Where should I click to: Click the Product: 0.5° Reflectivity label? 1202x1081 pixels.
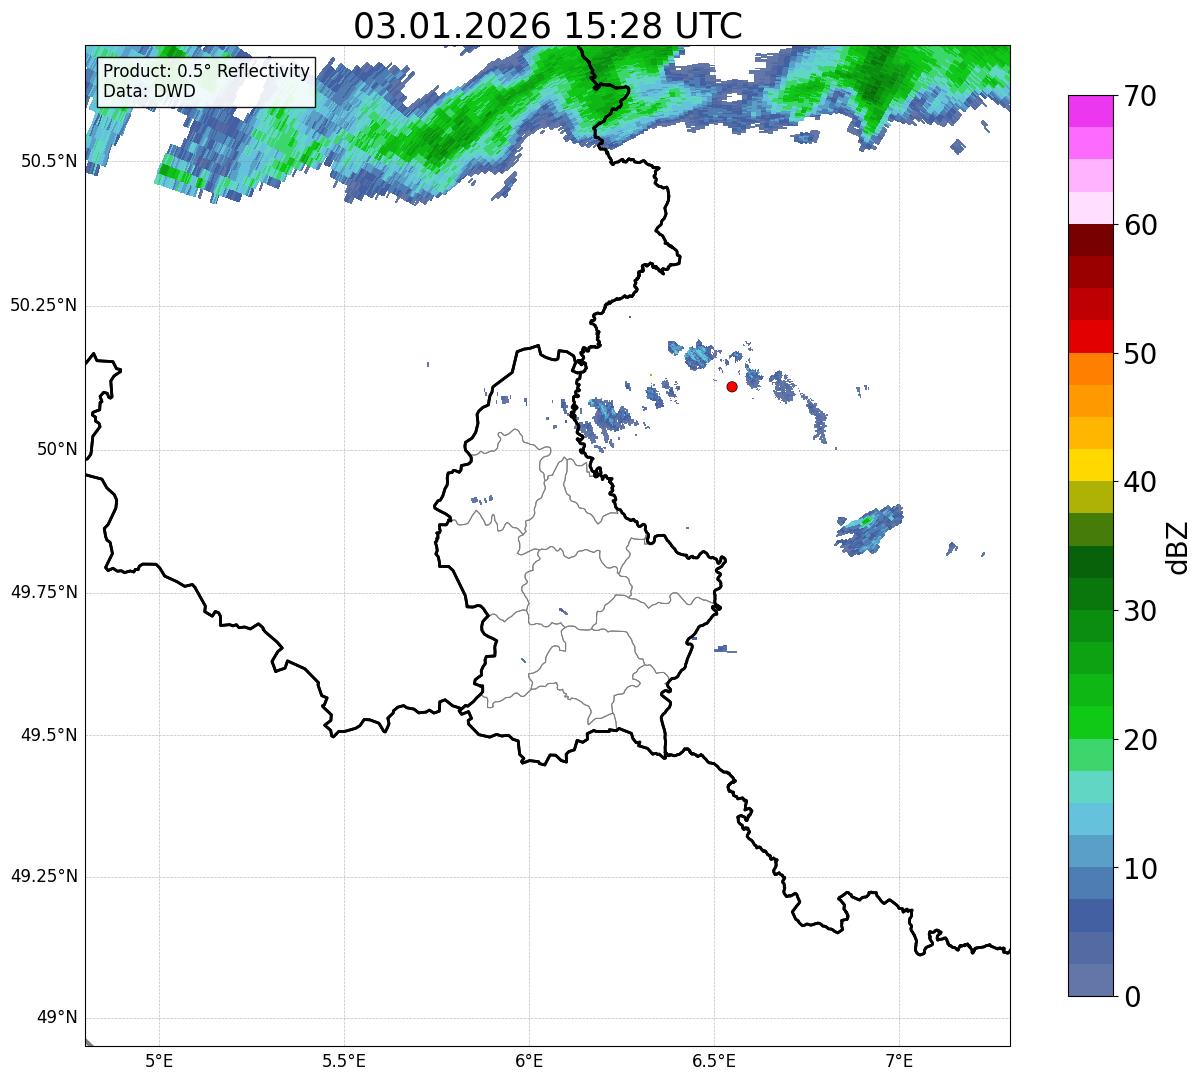[x=207, y=72]
